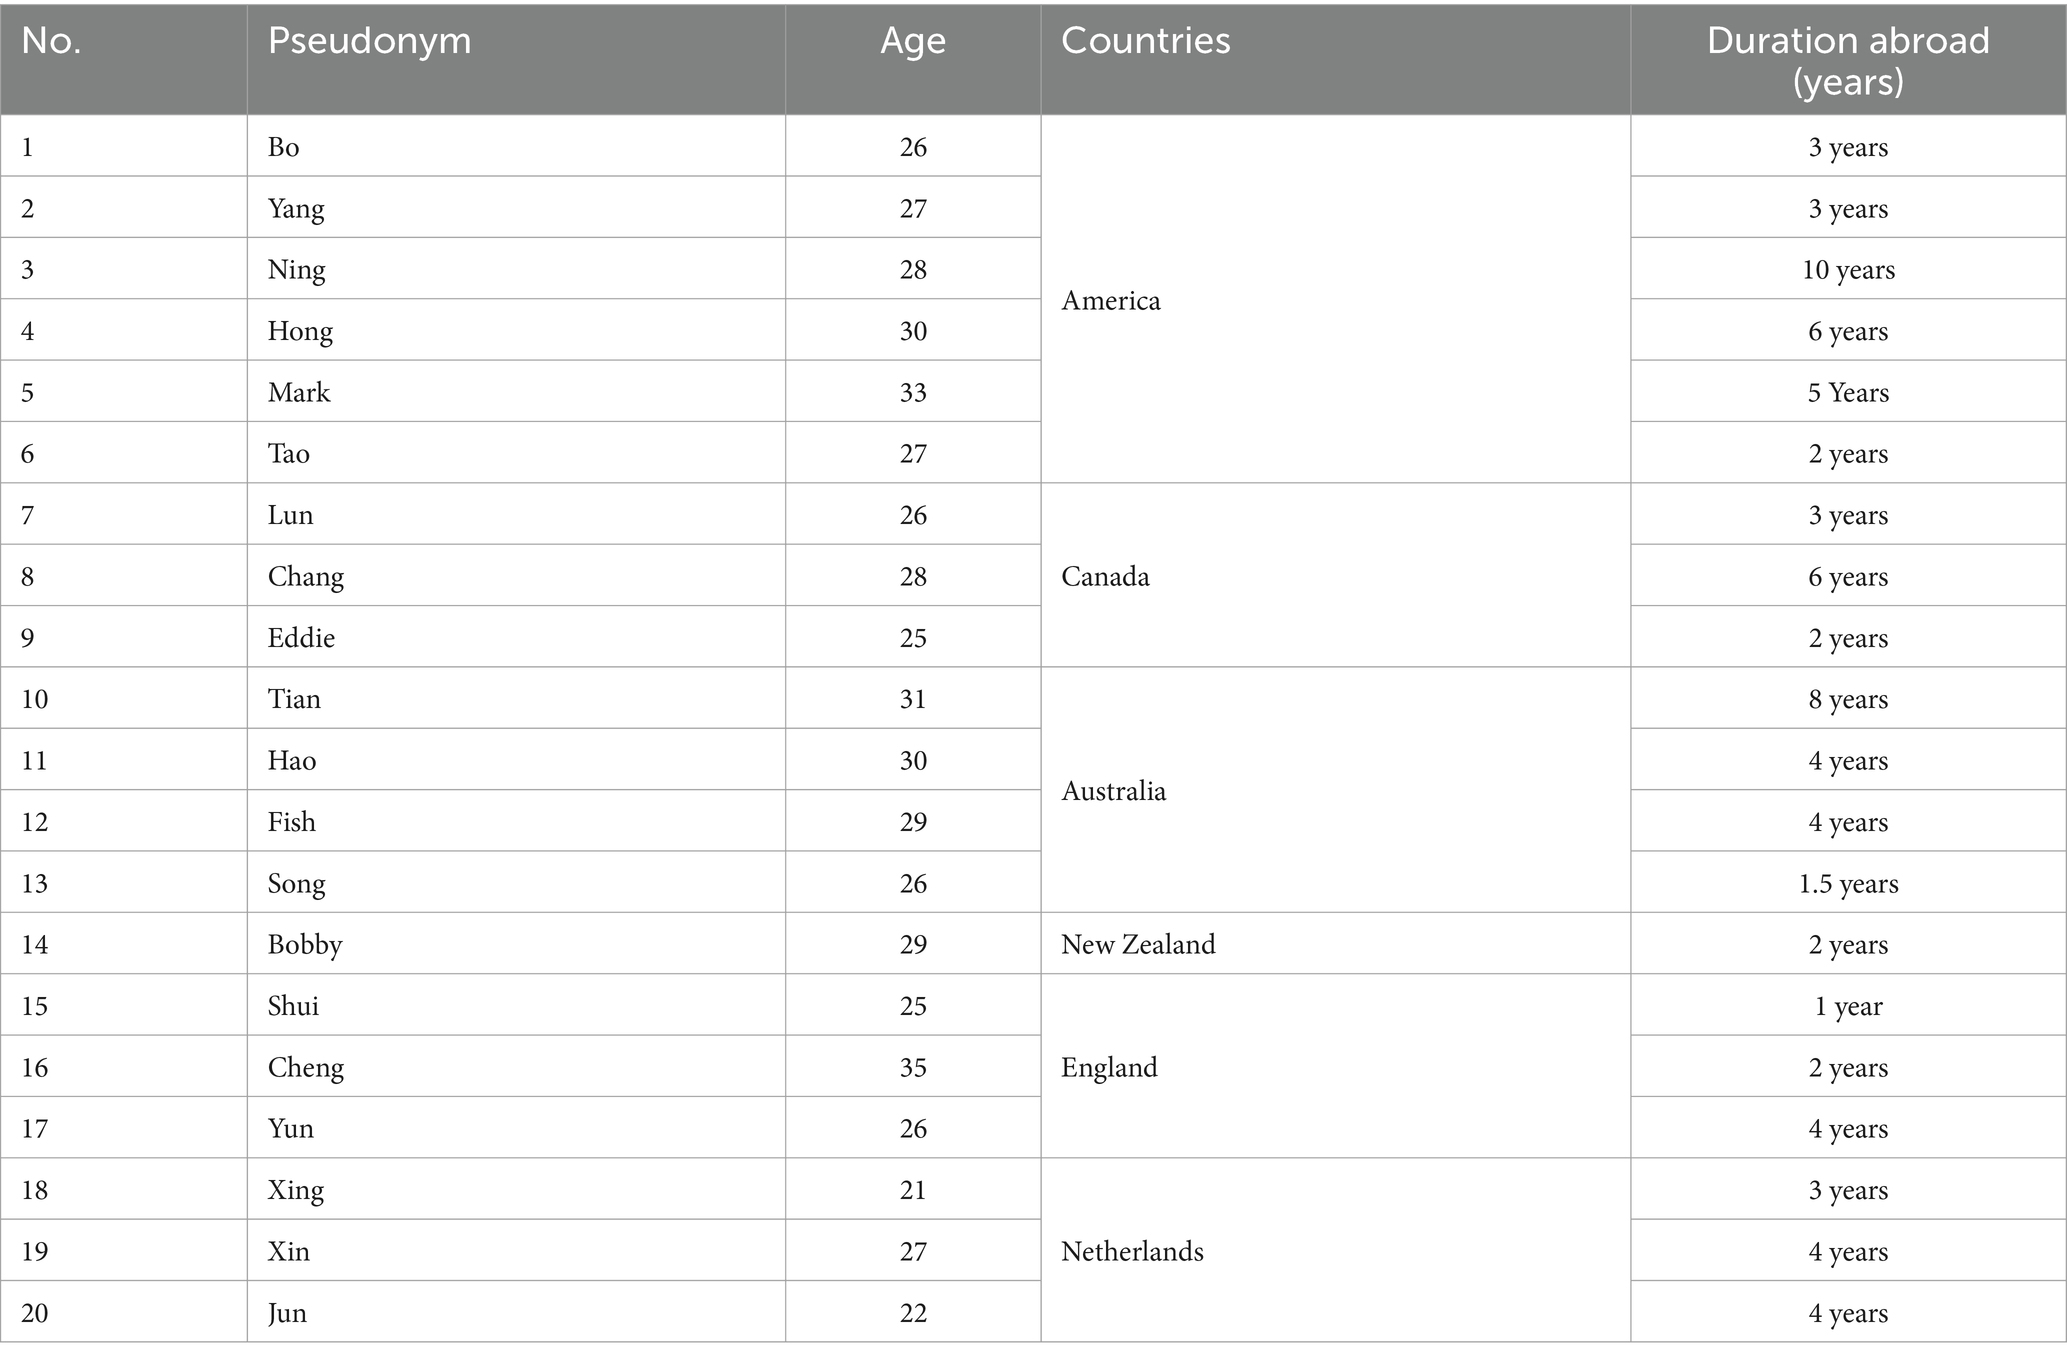Select the Age column header
Viewport: 2067px width, 1360px height.
pyautogui.click(x=913, y=58)
